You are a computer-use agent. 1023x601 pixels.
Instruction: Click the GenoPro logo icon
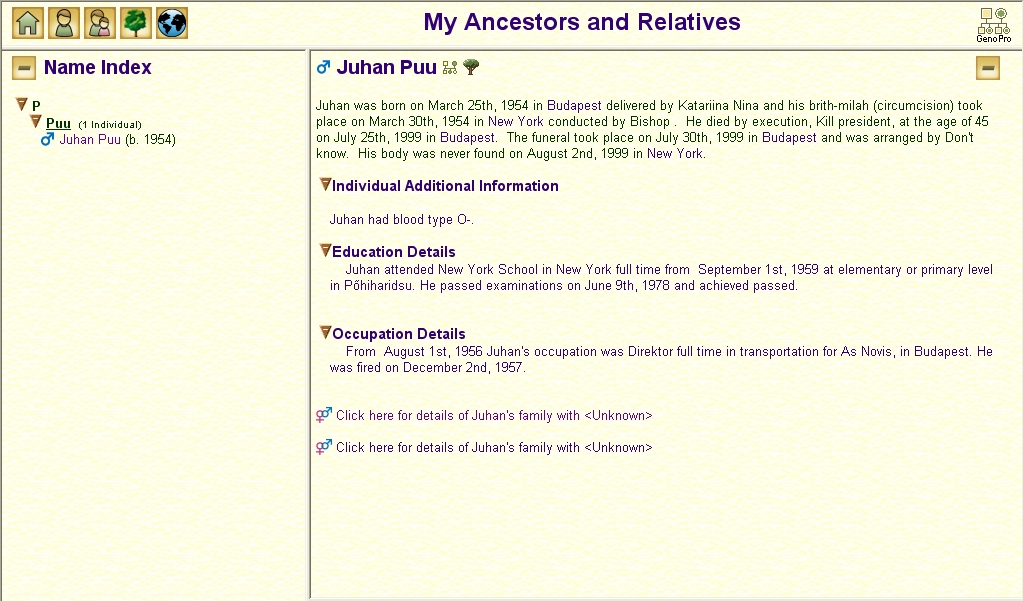[x=993, y=24]
